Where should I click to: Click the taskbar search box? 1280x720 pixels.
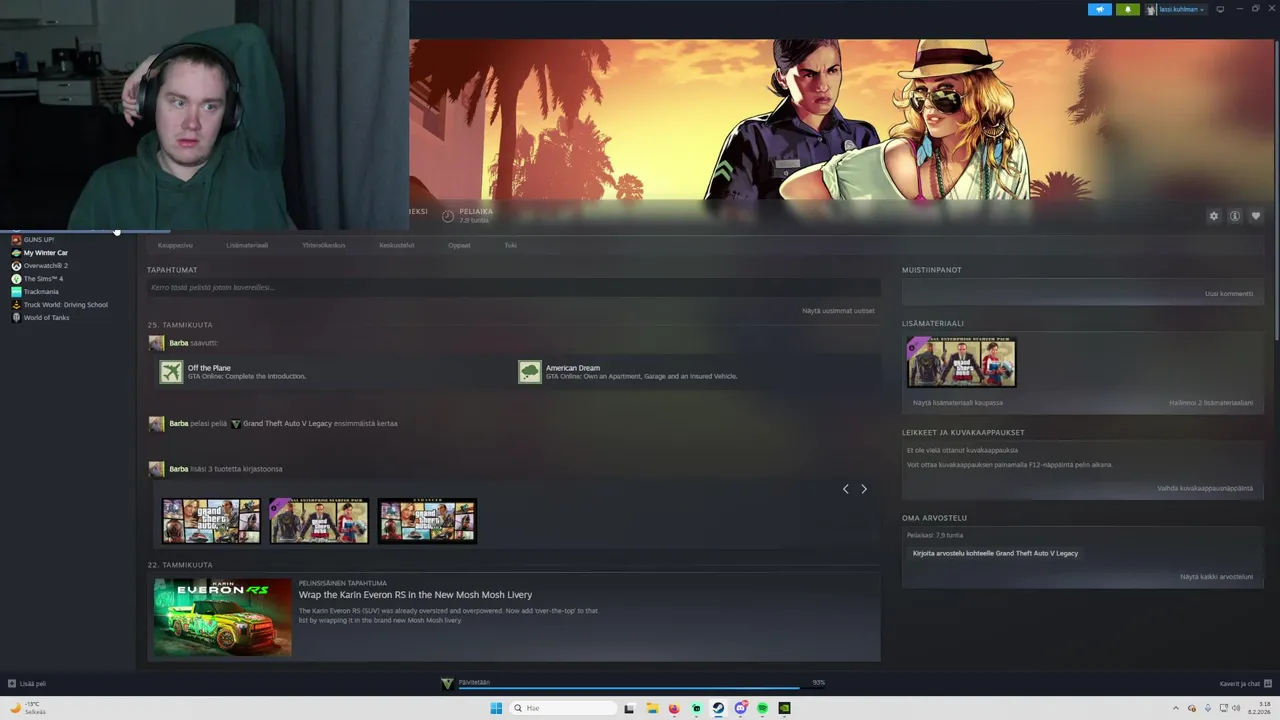[x=563, y=708]
